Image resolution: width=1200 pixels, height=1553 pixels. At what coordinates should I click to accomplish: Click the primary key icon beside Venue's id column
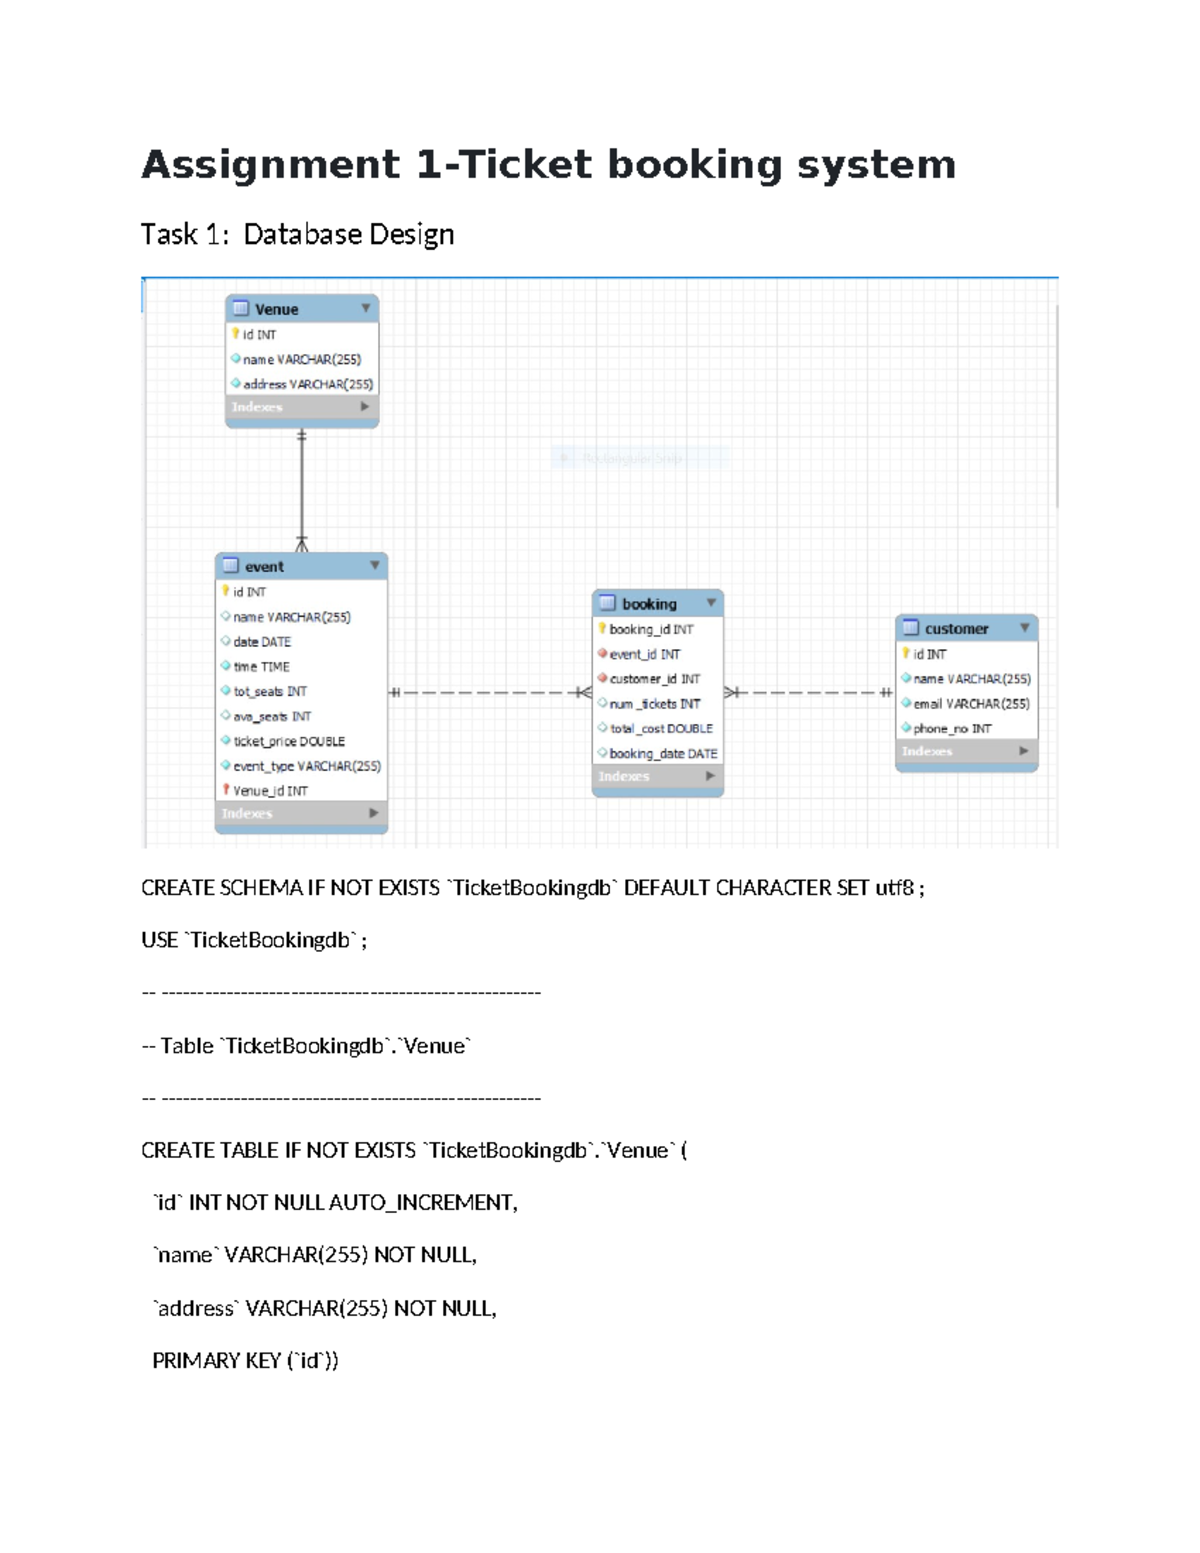tap(235, 333)
